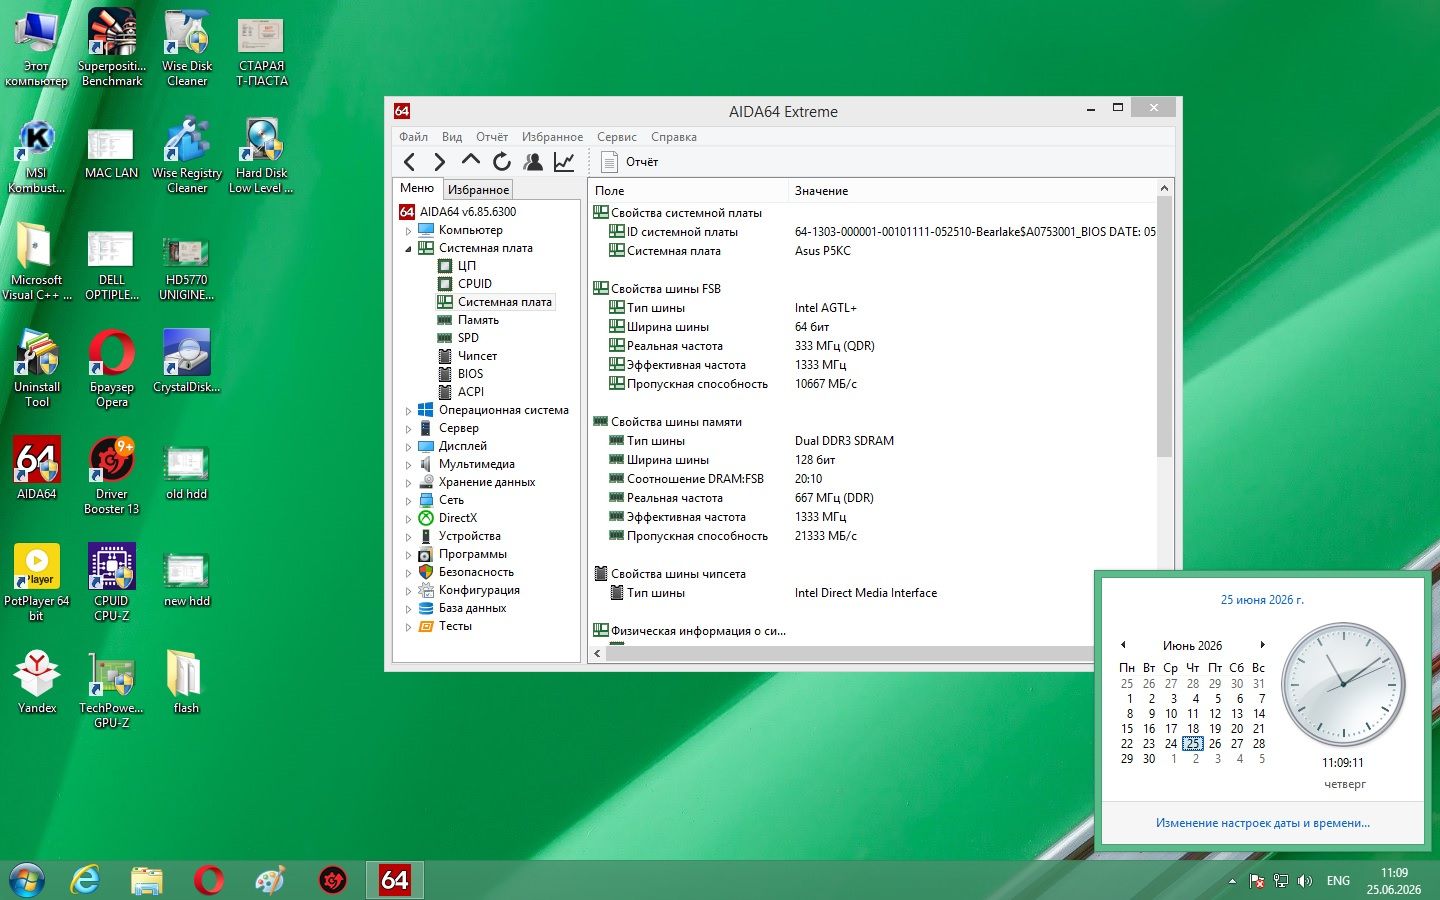Click the ENG language indicator
1440x900 pixels.
click(1338, 881)
